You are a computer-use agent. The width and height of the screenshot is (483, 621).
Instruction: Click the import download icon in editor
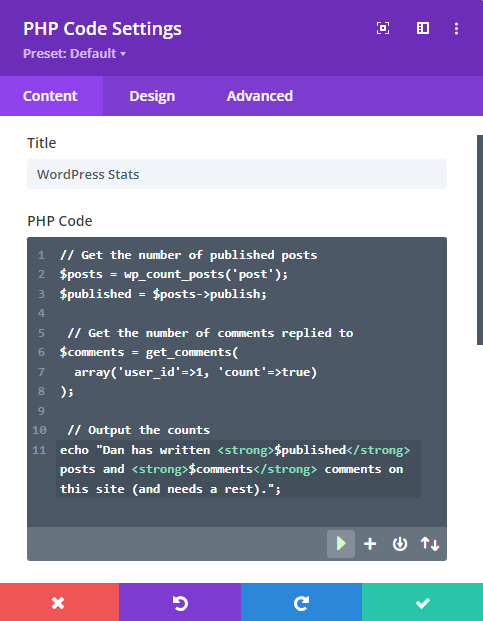400,544
